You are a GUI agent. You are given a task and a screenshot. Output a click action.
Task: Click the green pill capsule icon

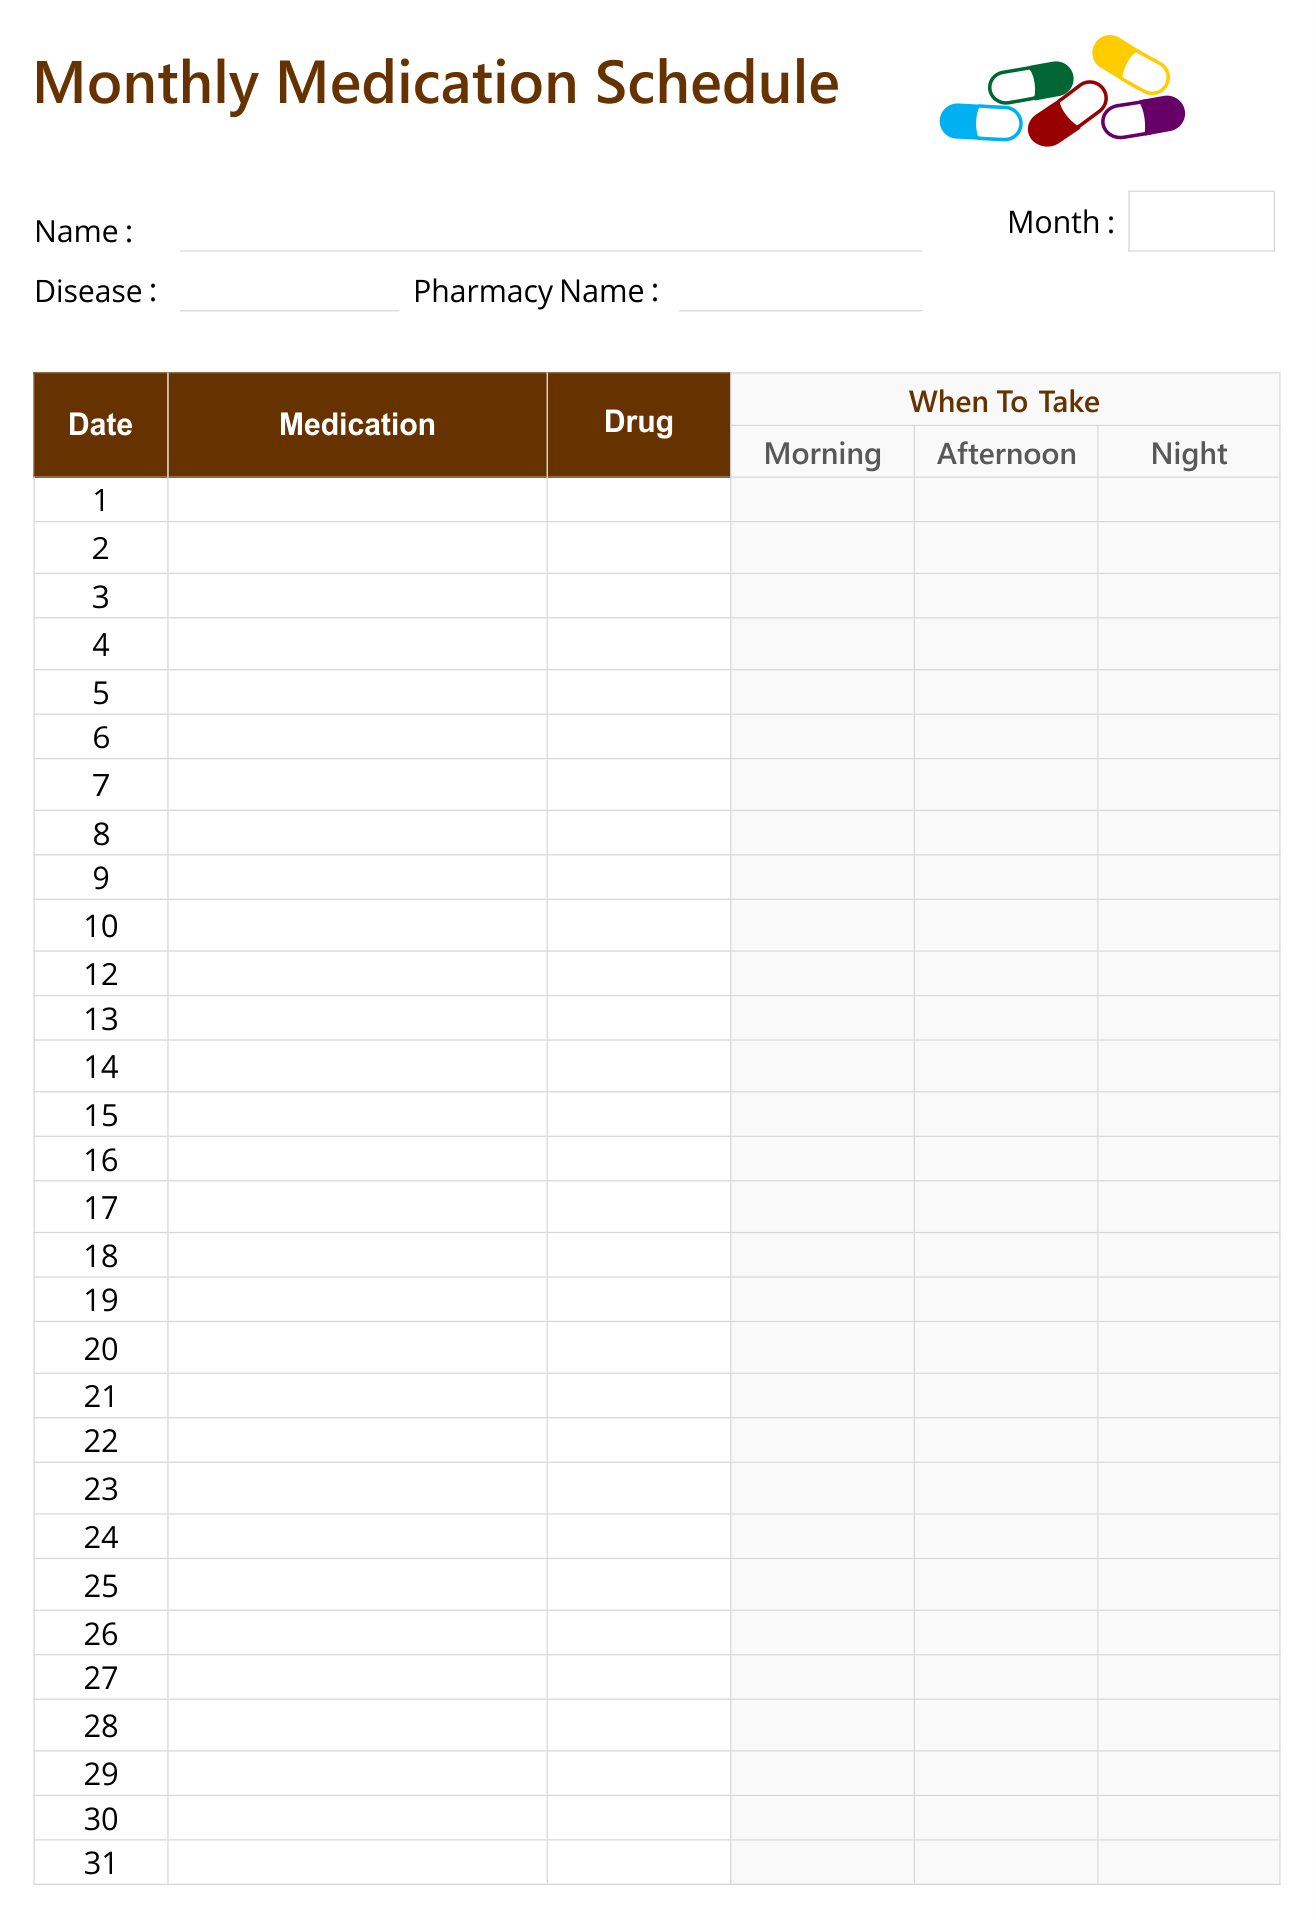point(1030,82)
